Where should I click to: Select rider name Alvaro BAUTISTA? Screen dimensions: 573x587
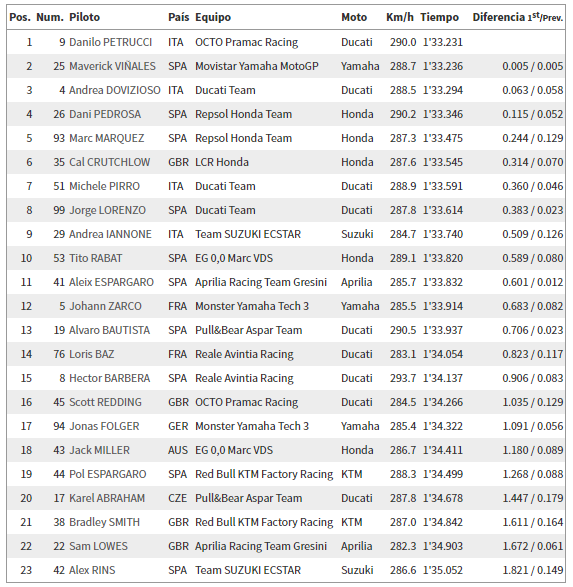(x=110, y=330)
